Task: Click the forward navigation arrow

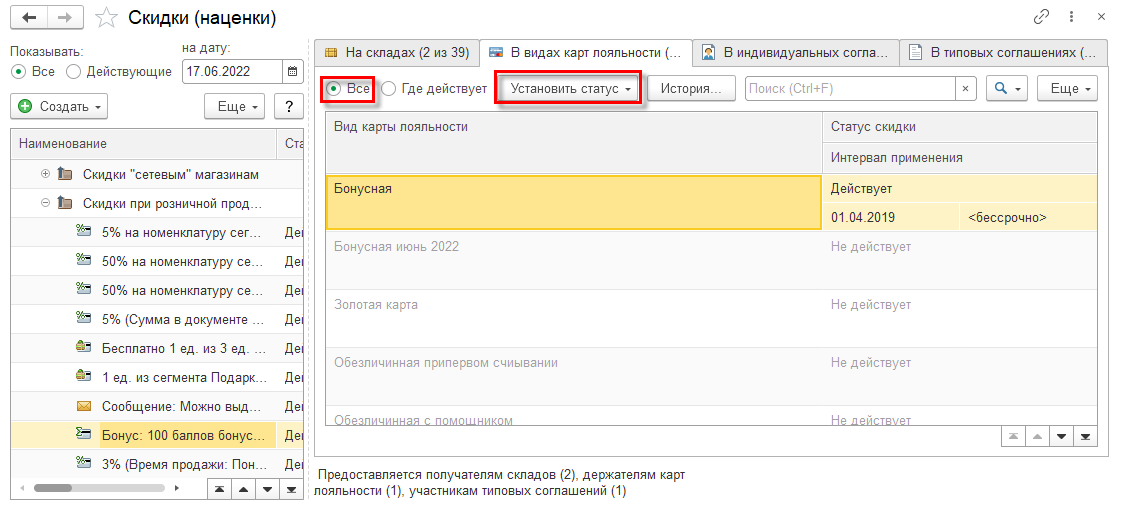Action: click(64, 18)
